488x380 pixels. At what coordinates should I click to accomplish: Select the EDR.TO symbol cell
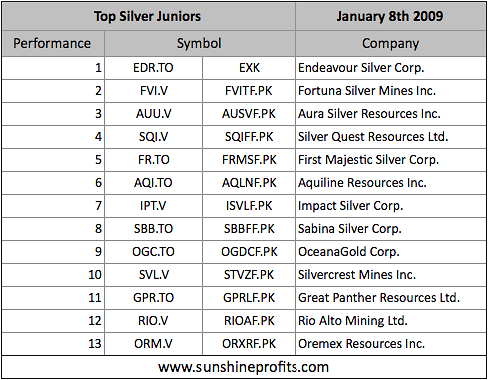click(x=153, y=68)
